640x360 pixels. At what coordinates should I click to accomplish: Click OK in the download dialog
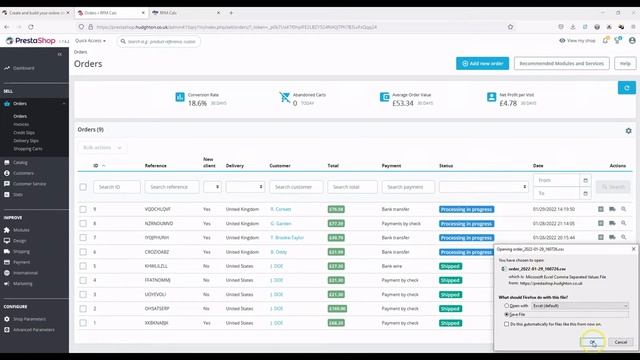pos(592,342)
